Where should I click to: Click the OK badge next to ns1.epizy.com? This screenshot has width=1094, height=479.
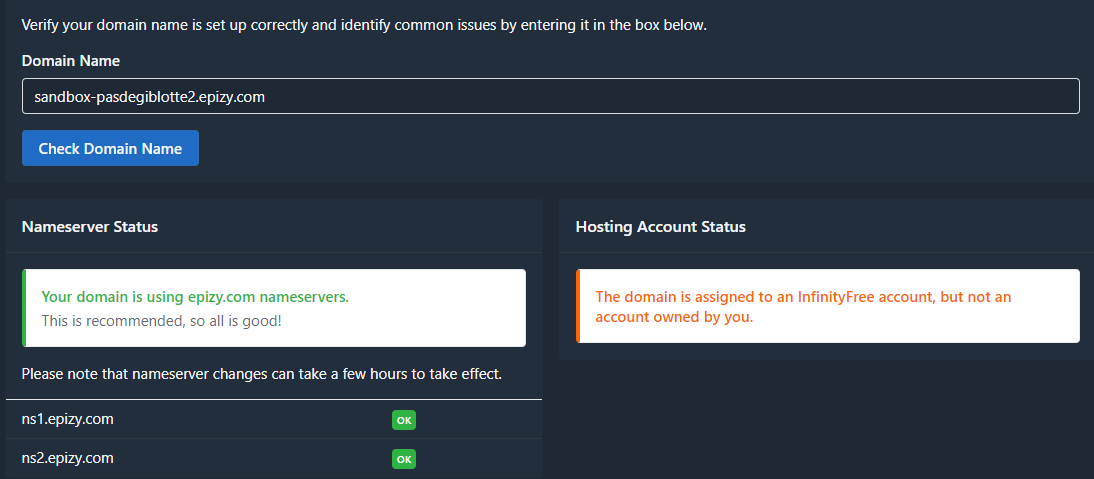[x=404, y=420]
